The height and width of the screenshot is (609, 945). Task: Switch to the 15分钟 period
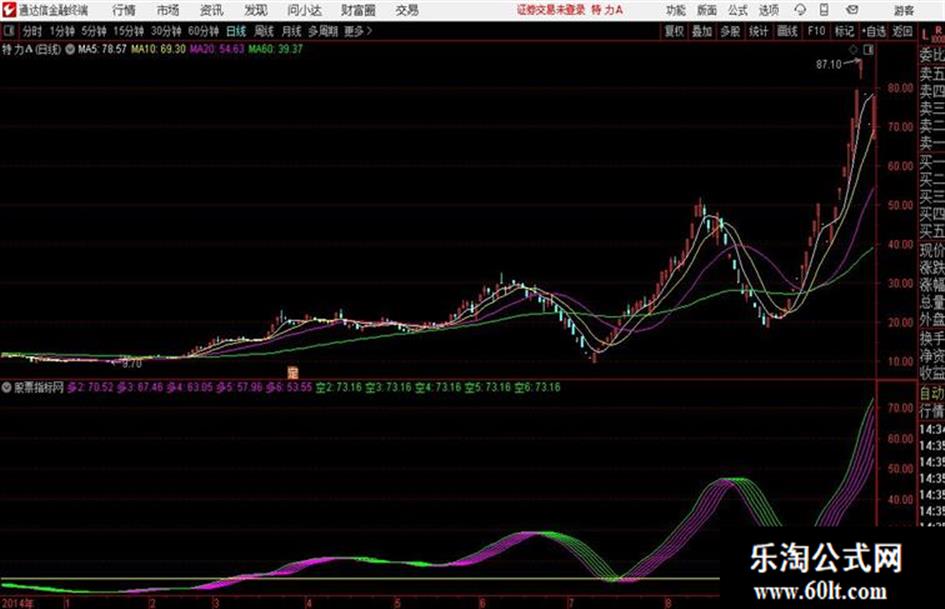129,31
